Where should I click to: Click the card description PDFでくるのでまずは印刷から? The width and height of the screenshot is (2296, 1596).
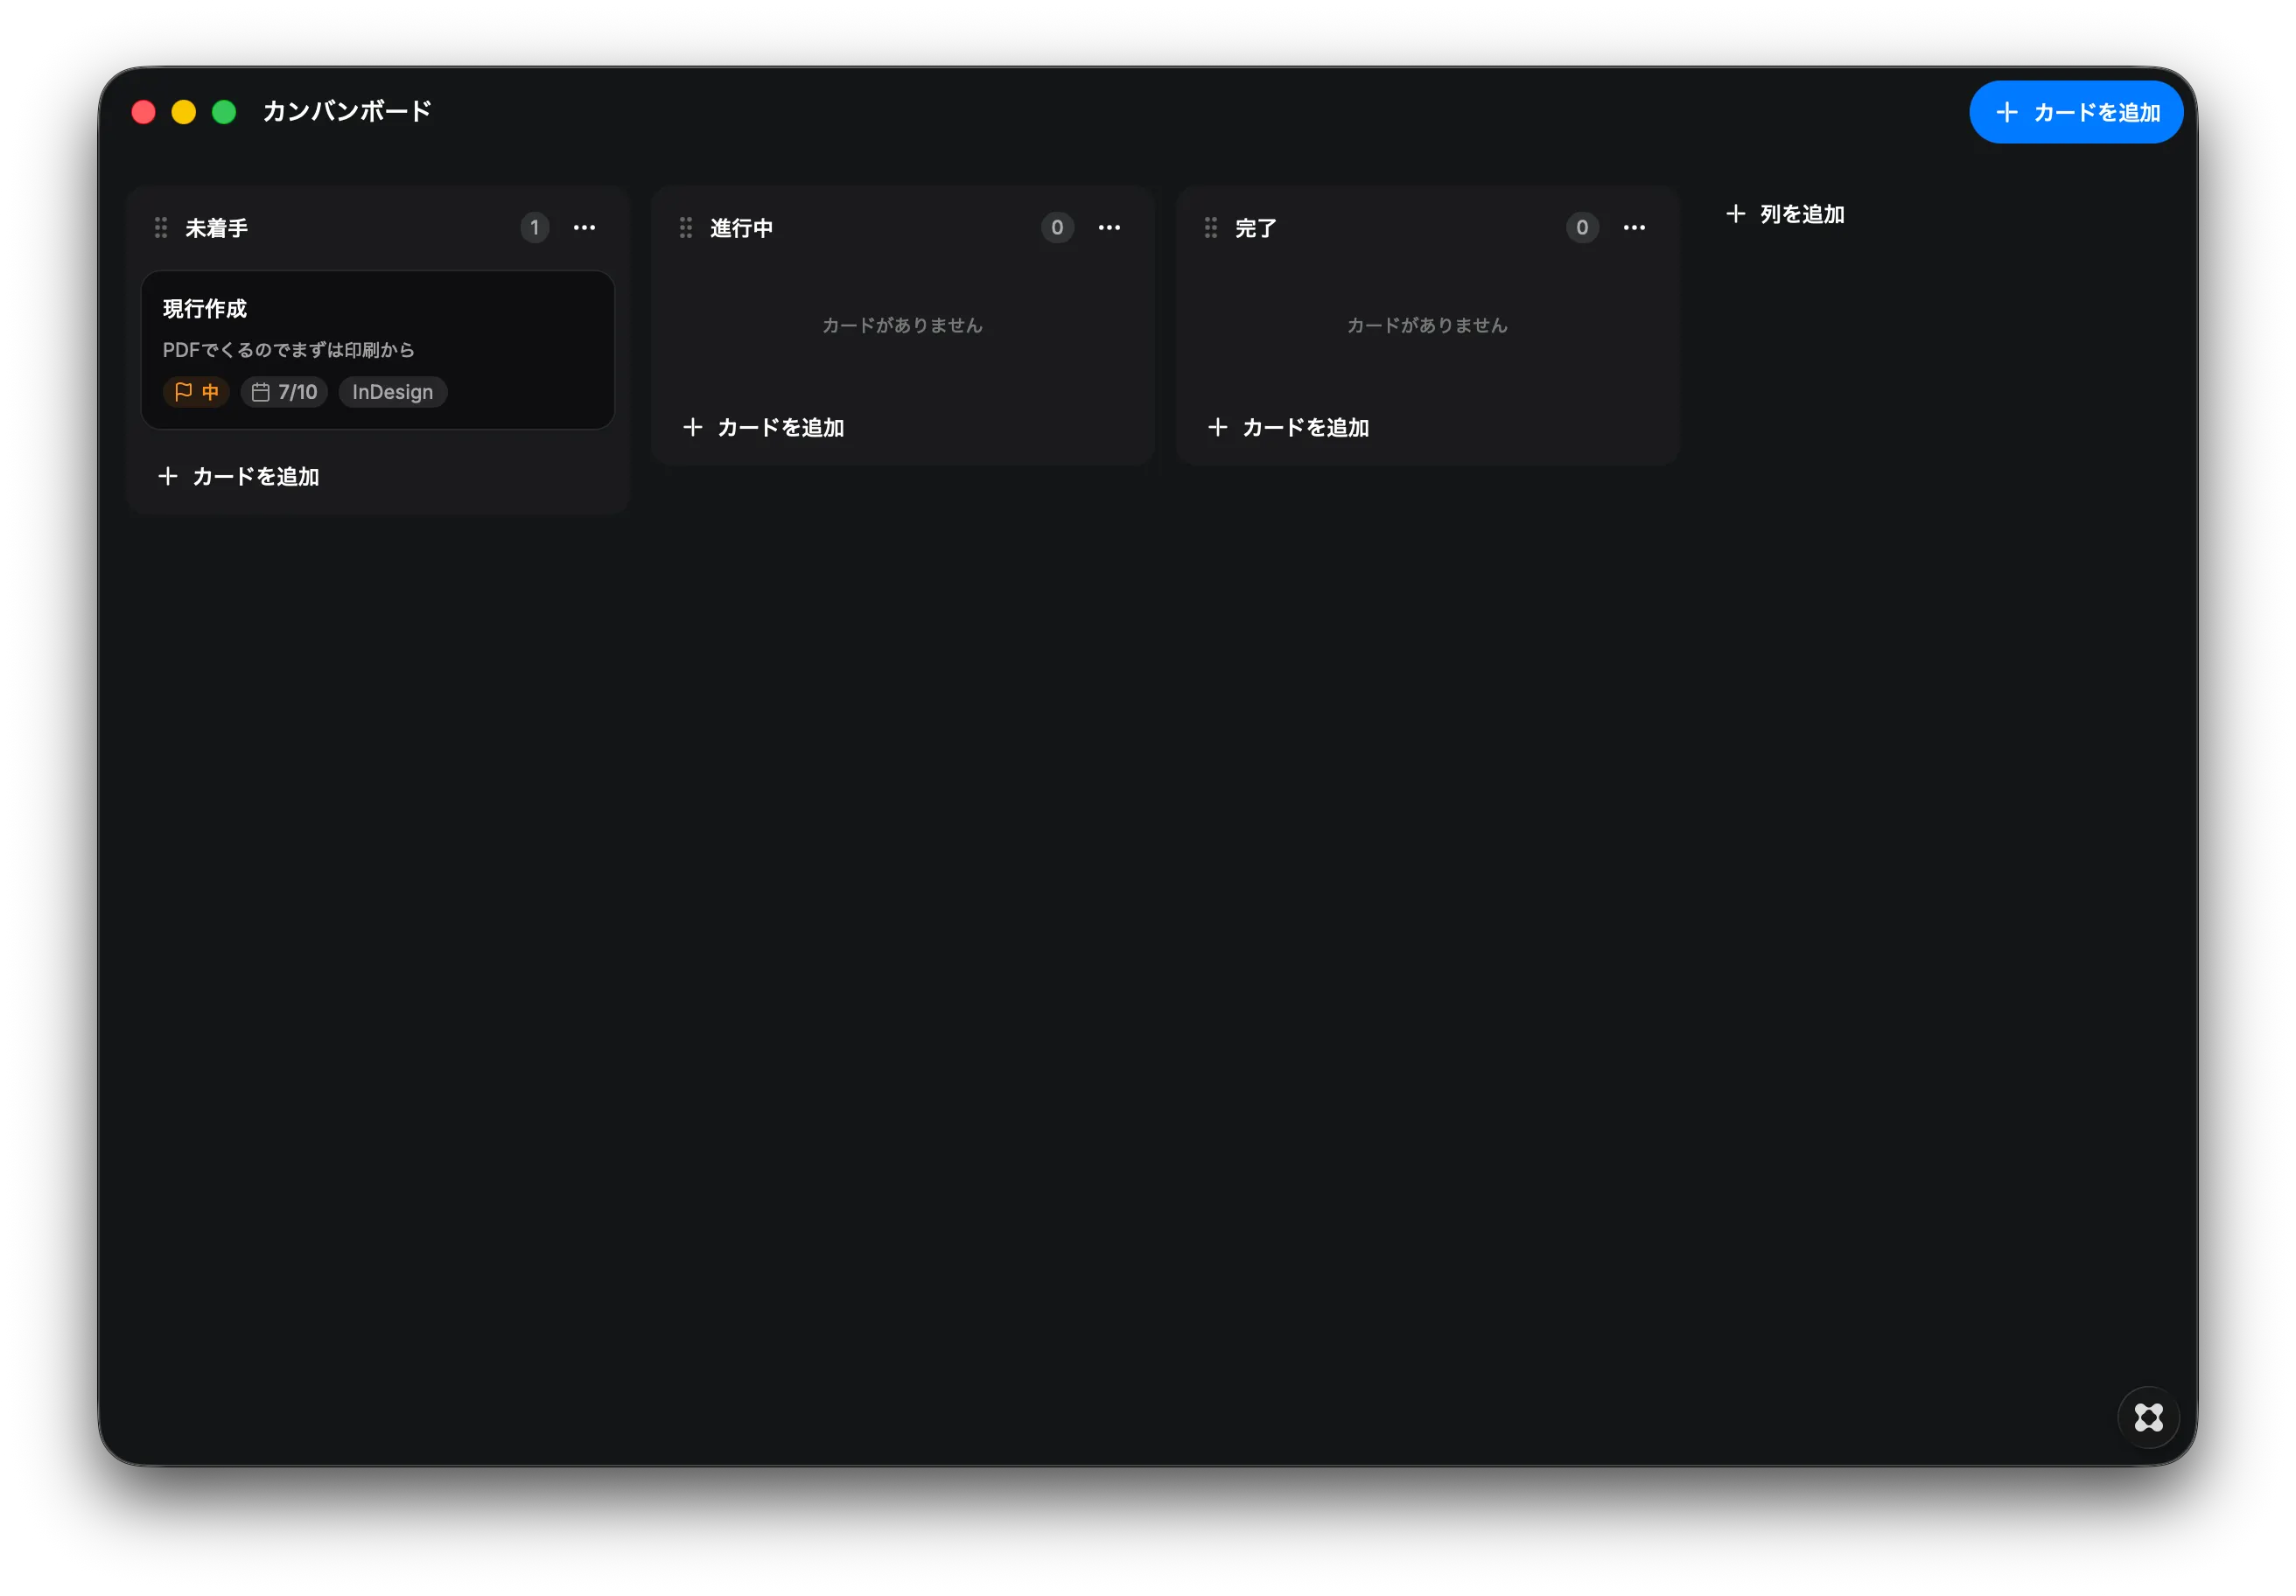288,350
